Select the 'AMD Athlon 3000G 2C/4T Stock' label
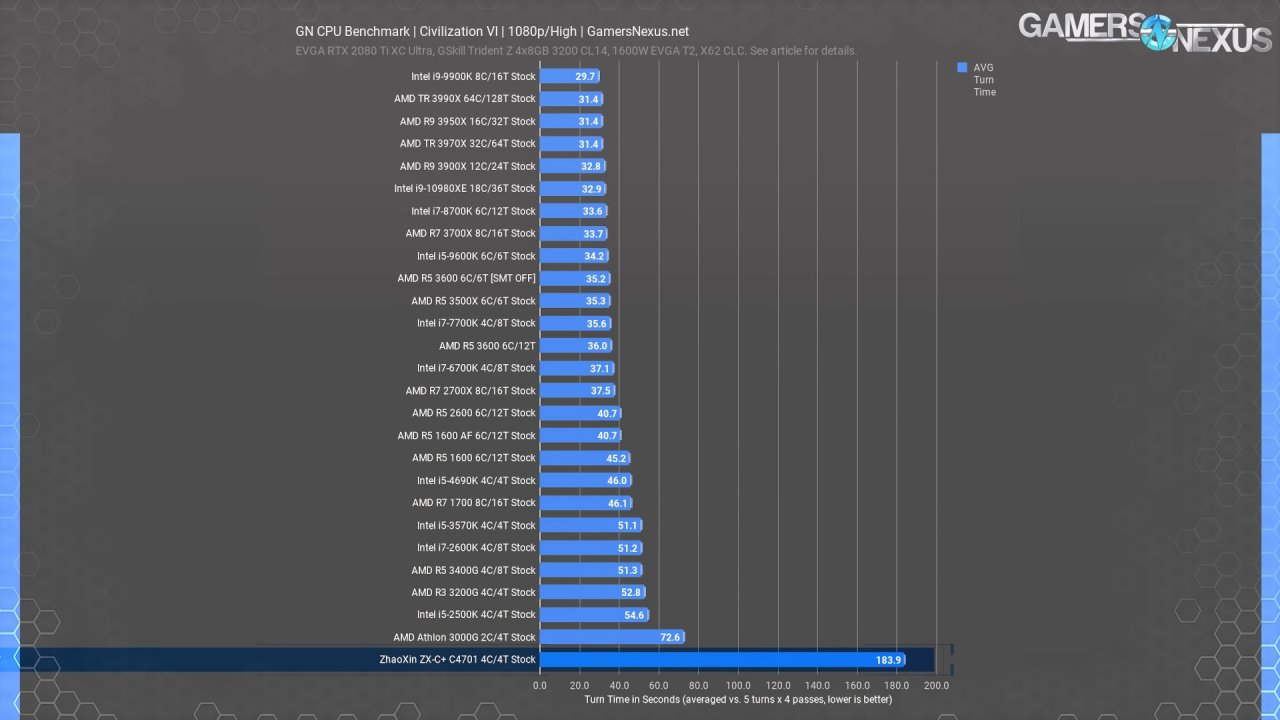The height and width of the screenshot is (720, 1280). point(465,637)
